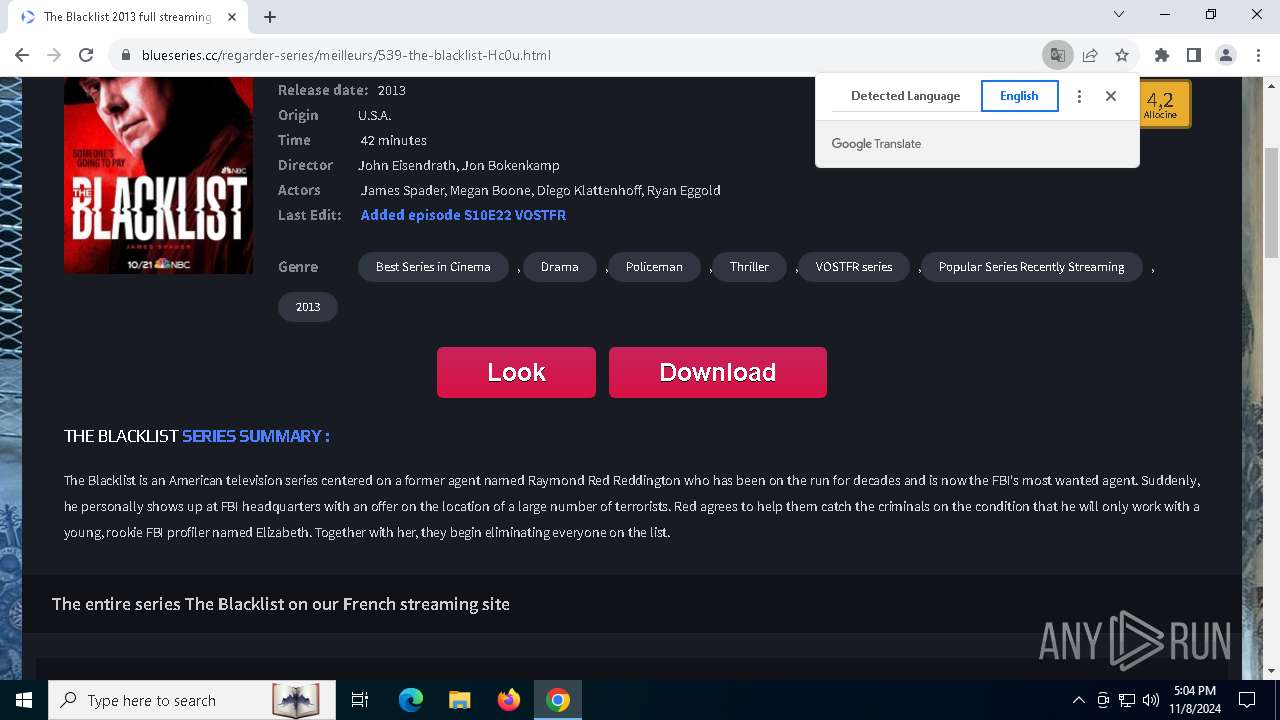Select the Best Series in Cinema genre
Screen dimensions: 1280x720
(433, 267)
